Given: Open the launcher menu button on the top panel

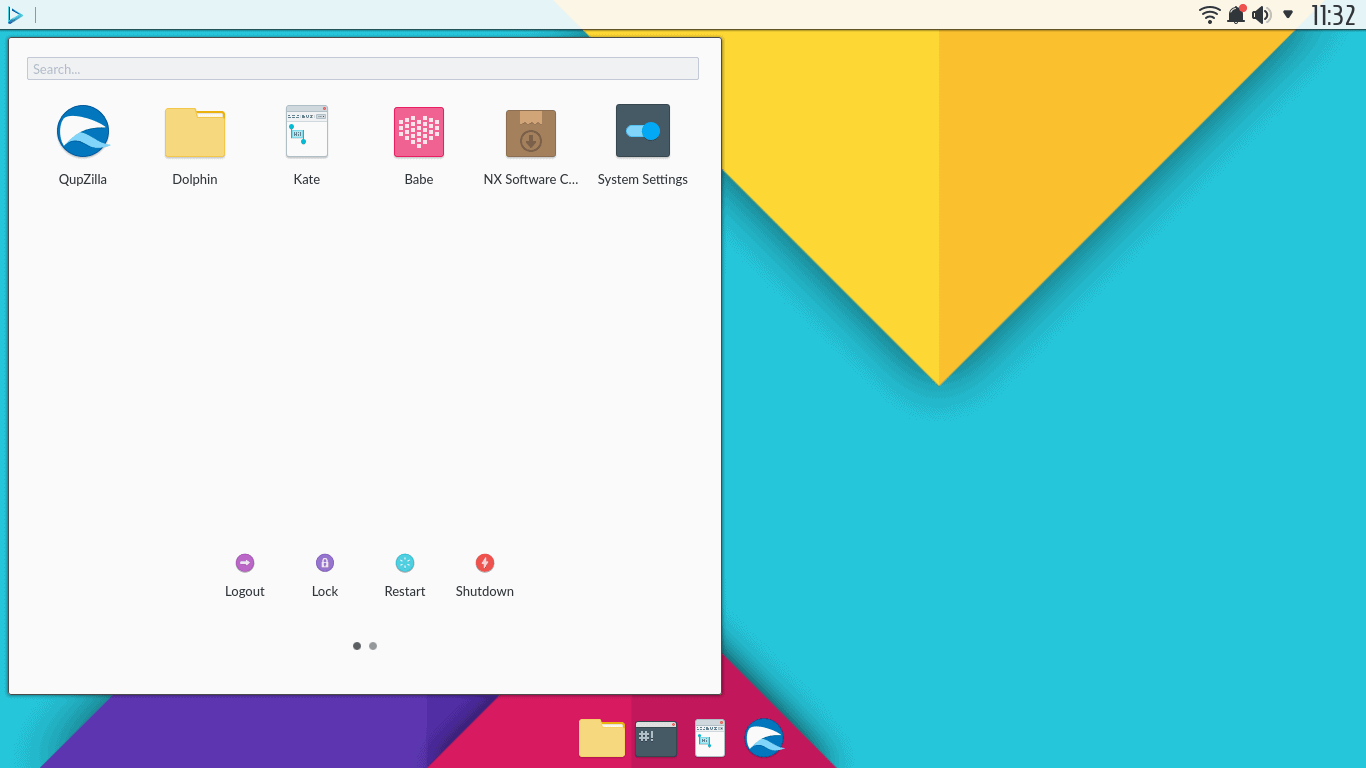Looking at the screenshot, I should click(x=15, y=15).
